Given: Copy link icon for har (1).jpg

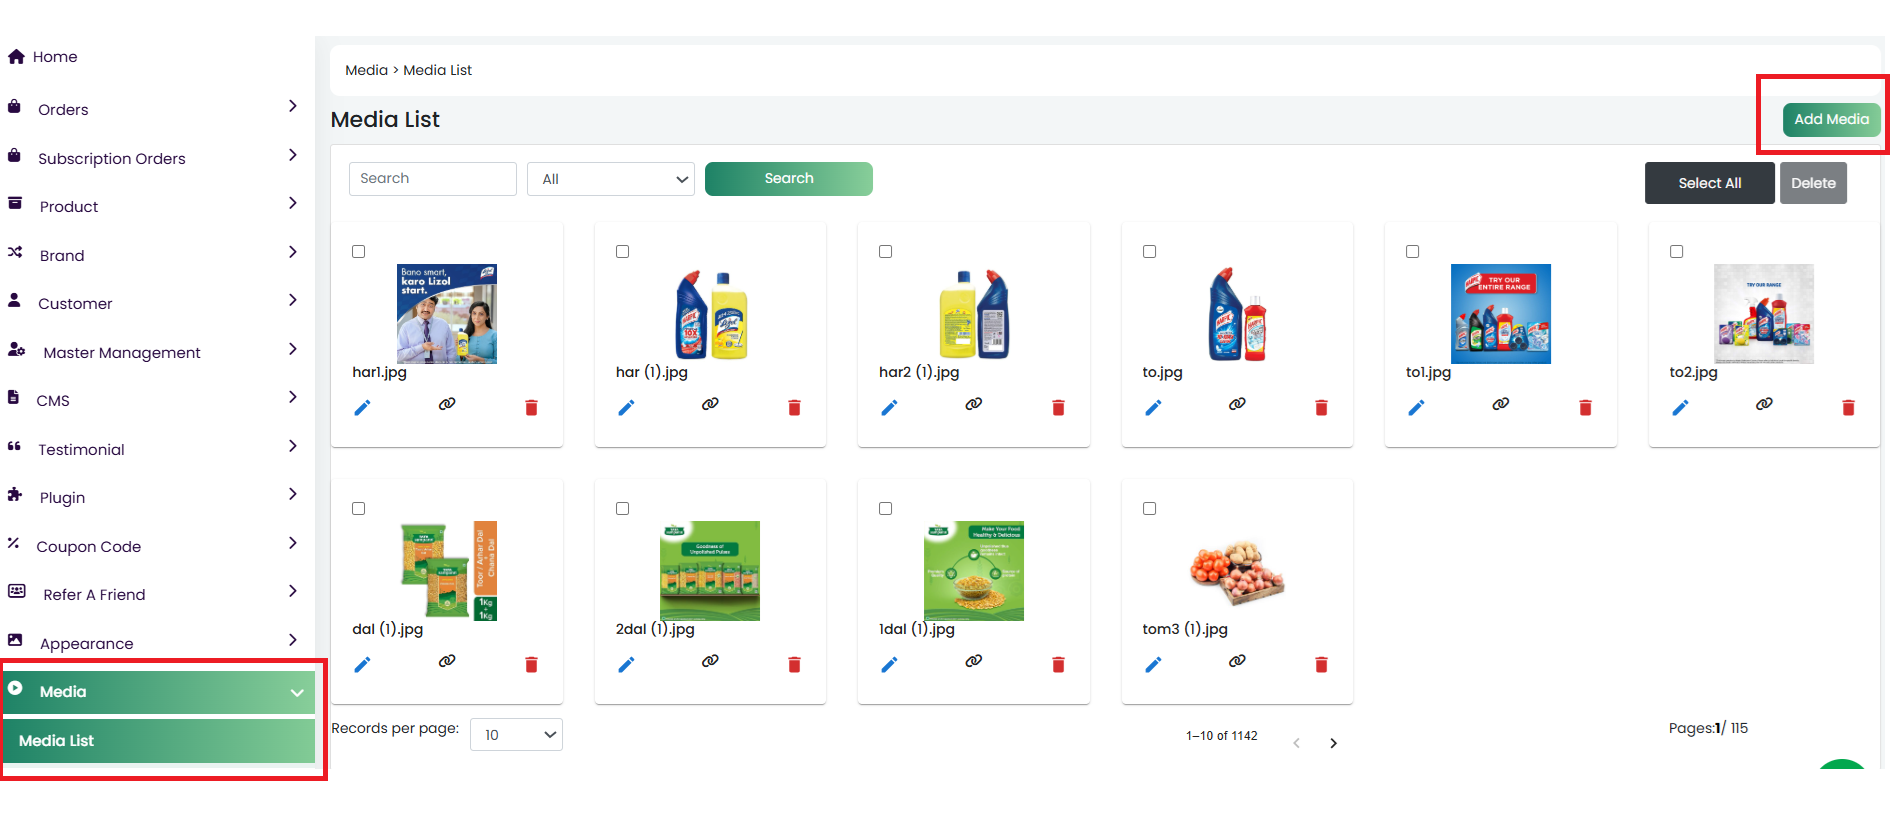Looking at the screenshot, I should point(710,404).
